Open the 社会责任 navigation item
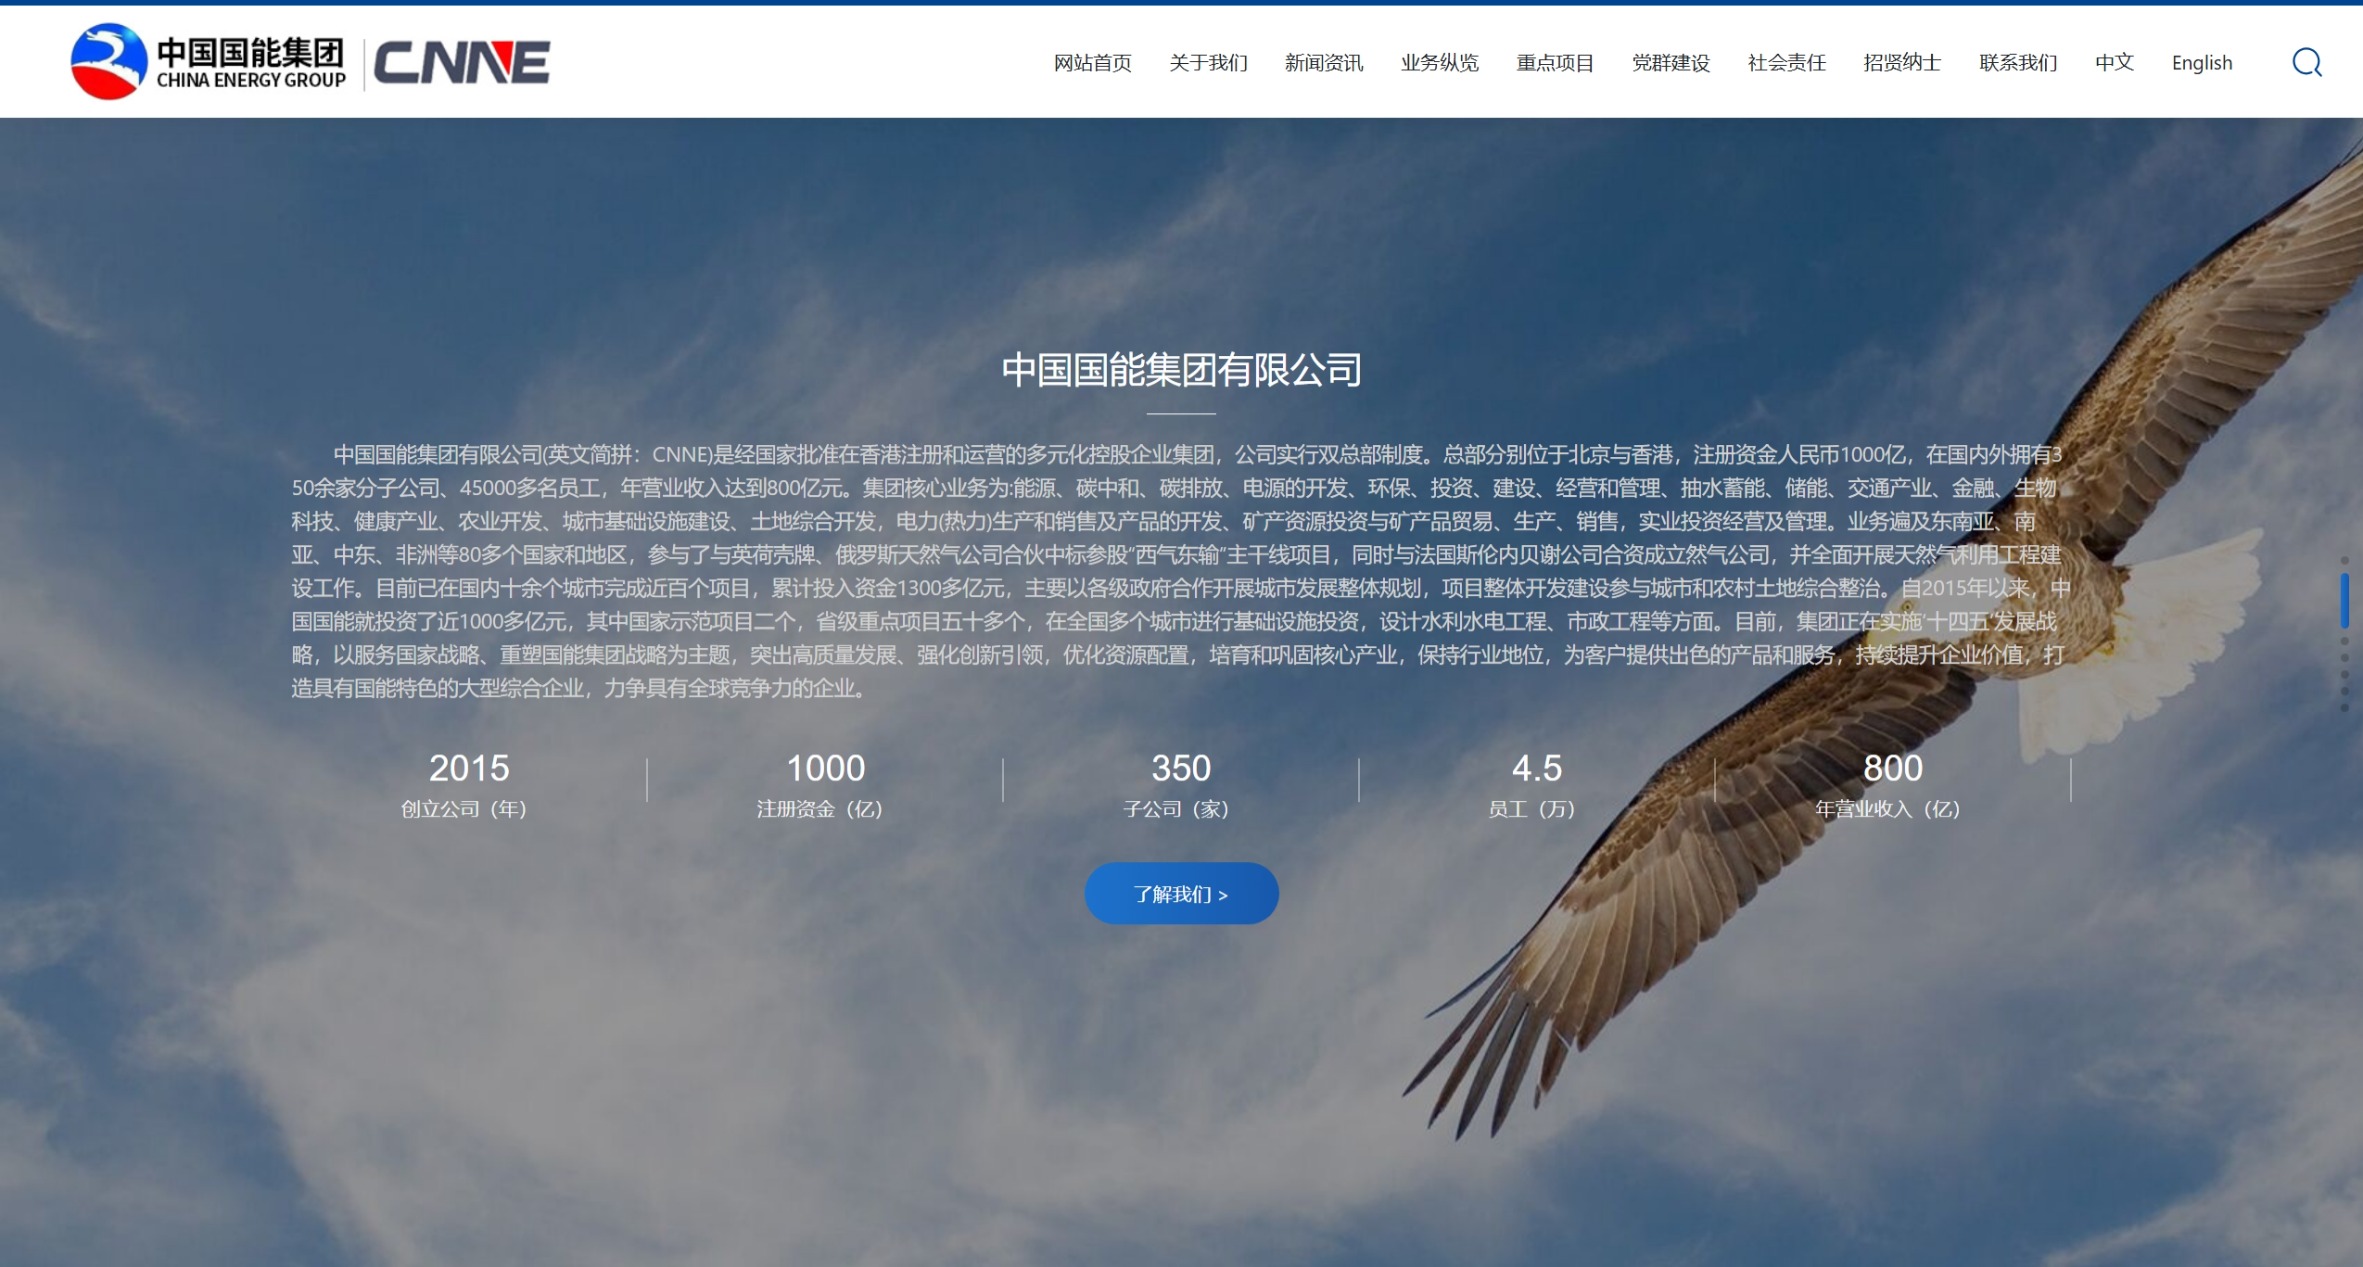This screenshot has width=2363, height=1267. pyautogui.click(x=1786, y=63)
